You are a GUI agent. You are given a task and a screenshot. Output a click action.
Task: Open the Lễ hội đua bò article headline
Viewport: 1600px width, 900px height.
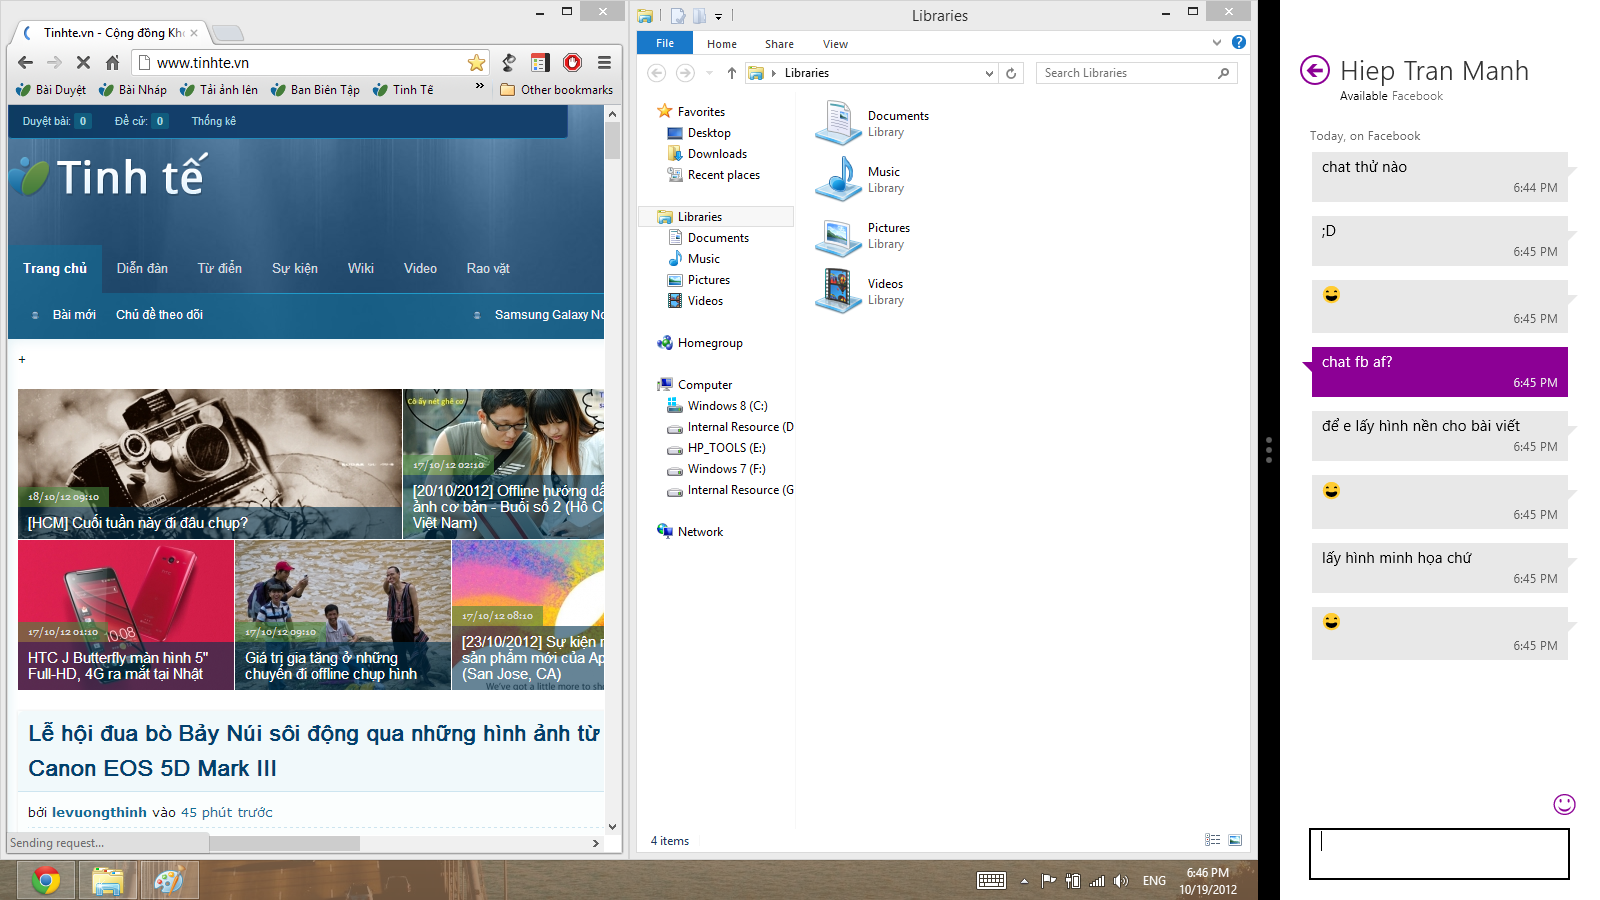[314, 750]
